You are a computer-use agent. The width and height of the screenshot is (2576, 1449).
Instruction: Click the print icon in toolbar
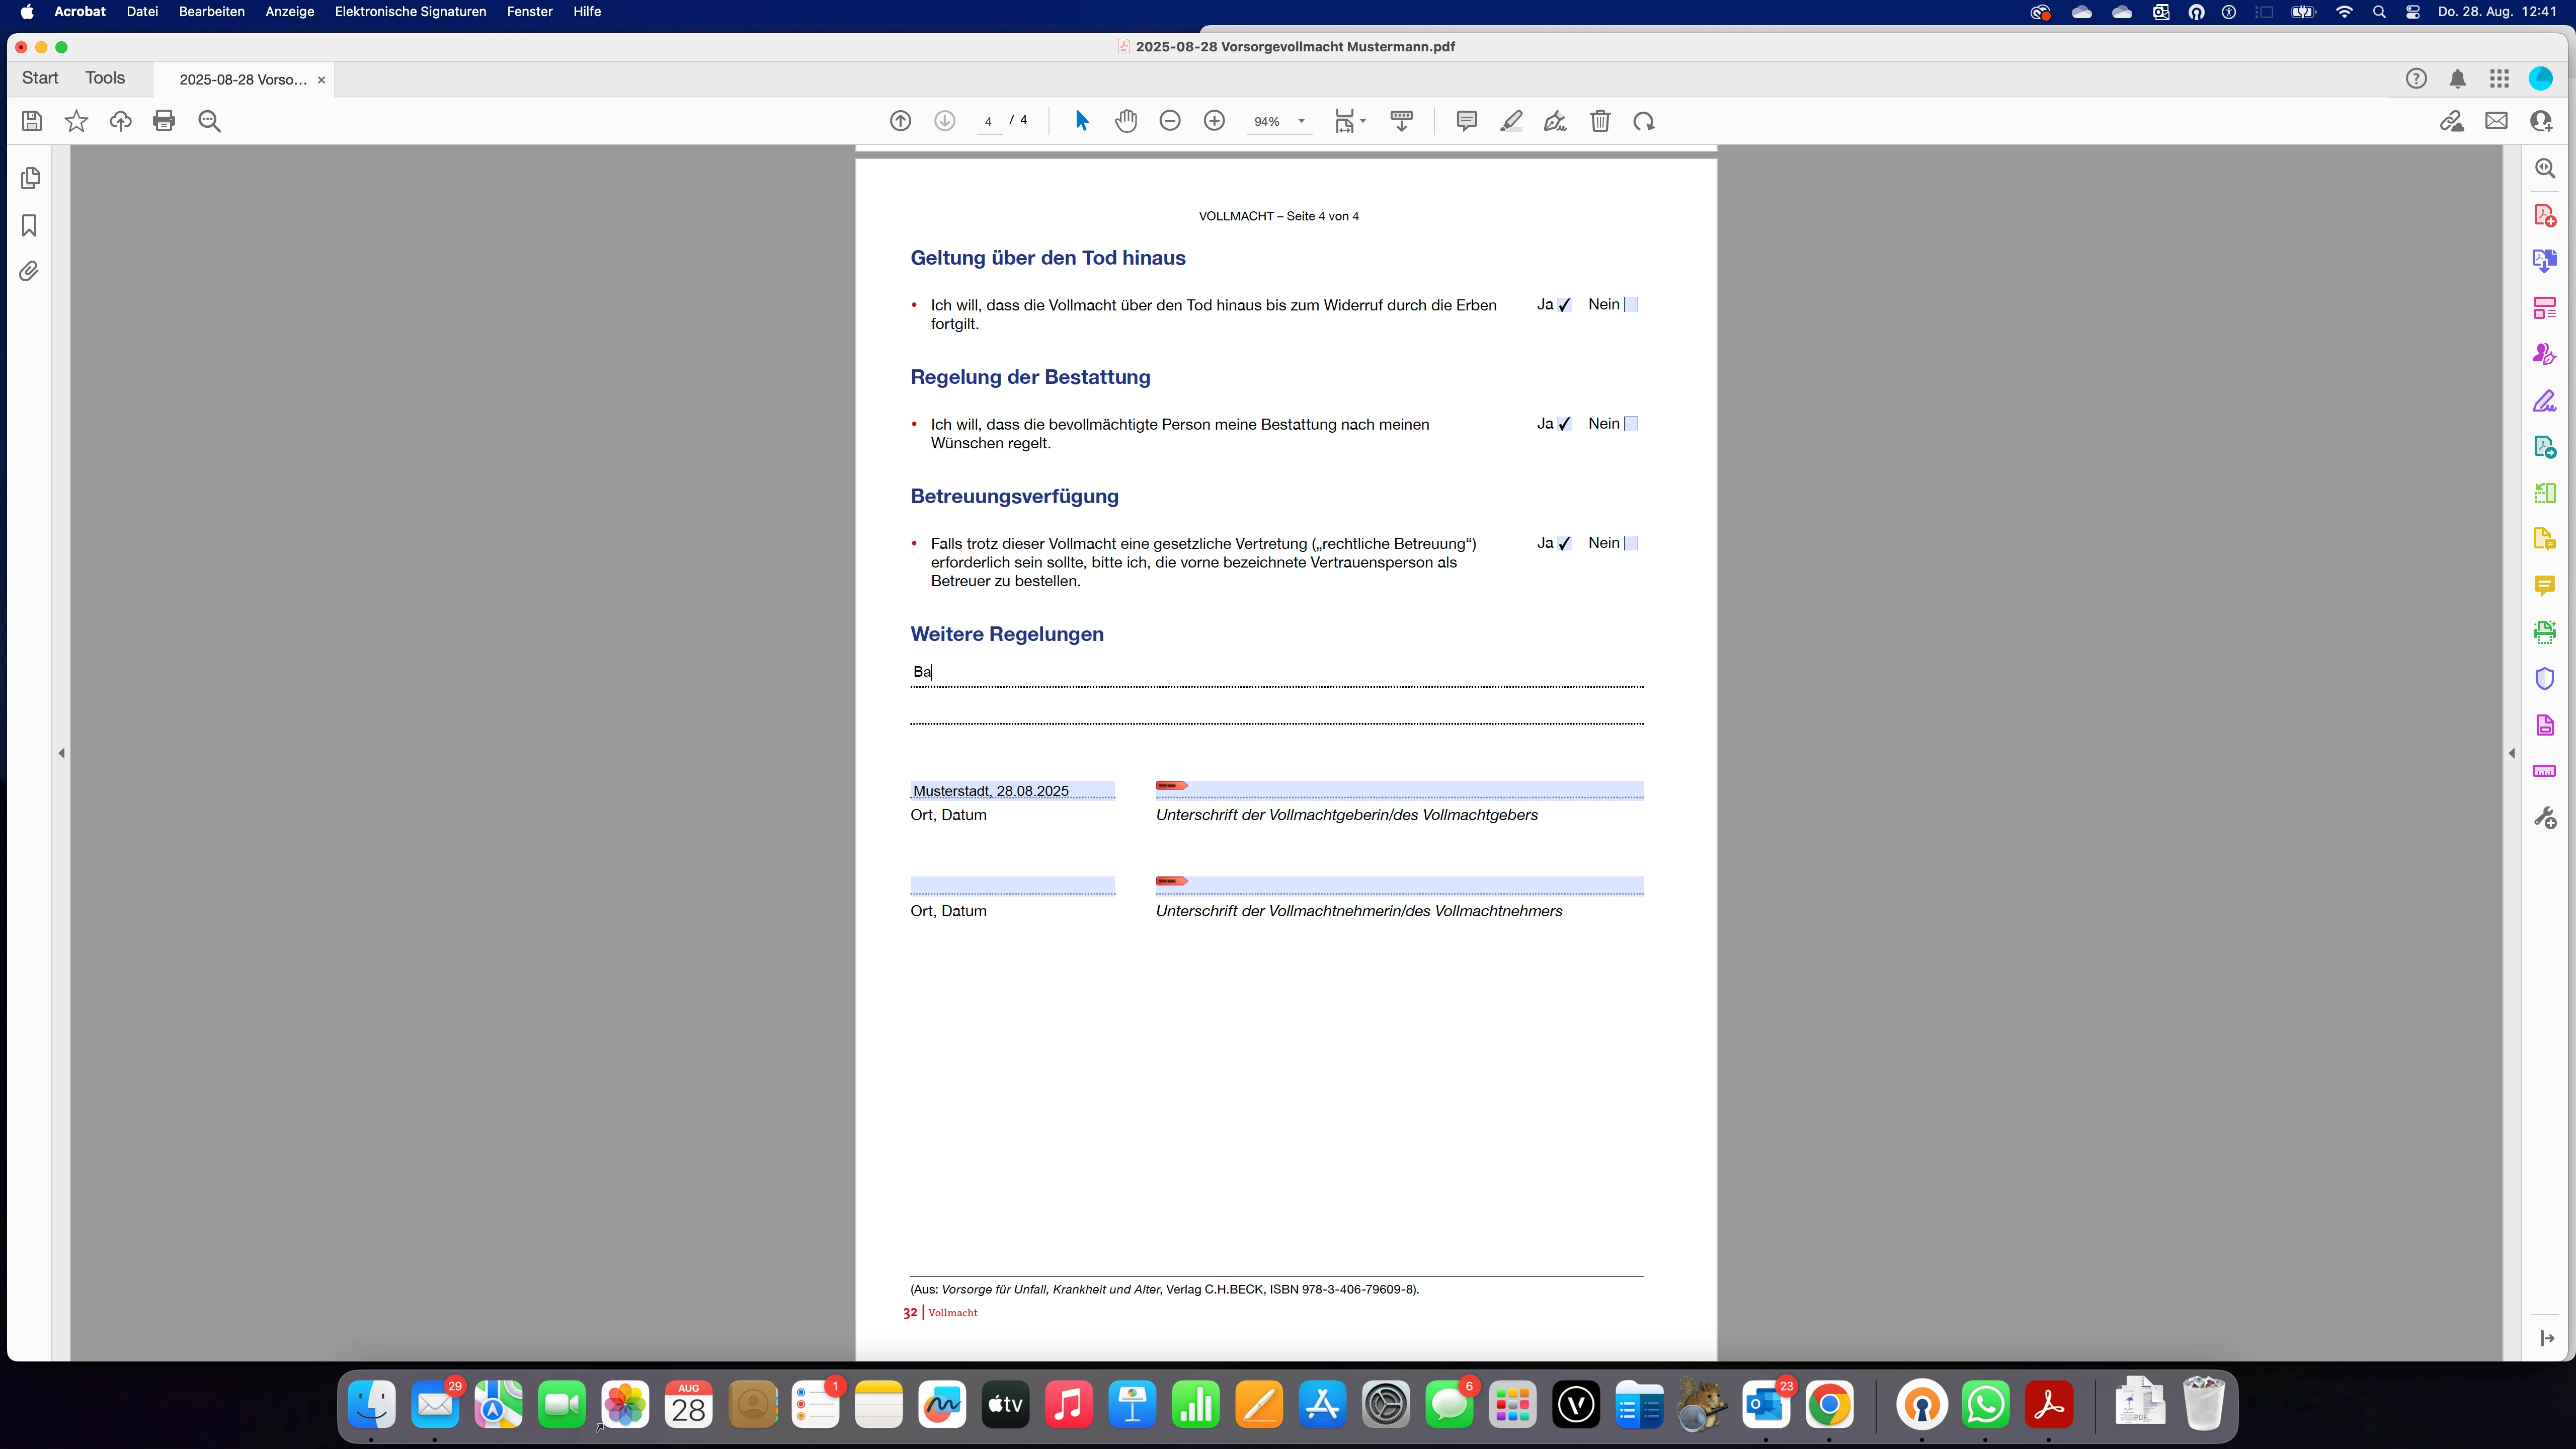coord(164,121)
